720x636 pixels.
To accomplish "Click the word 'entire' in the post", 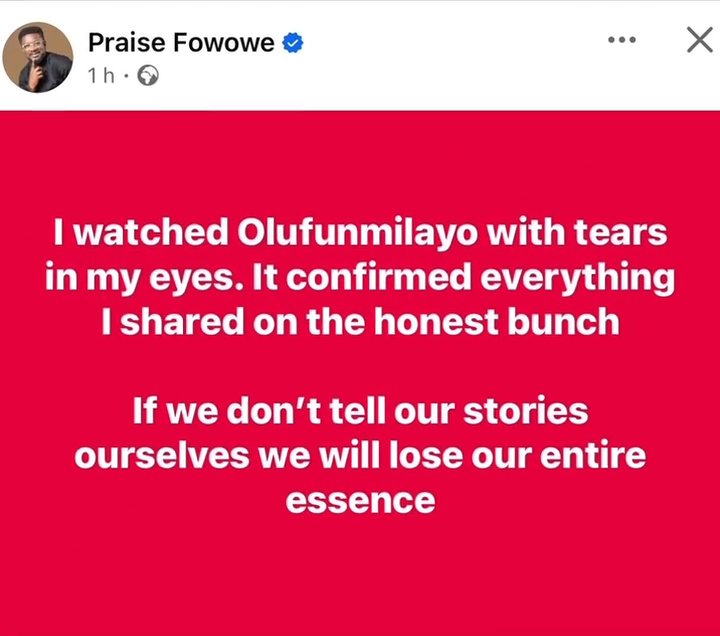I will pos(593,455).
